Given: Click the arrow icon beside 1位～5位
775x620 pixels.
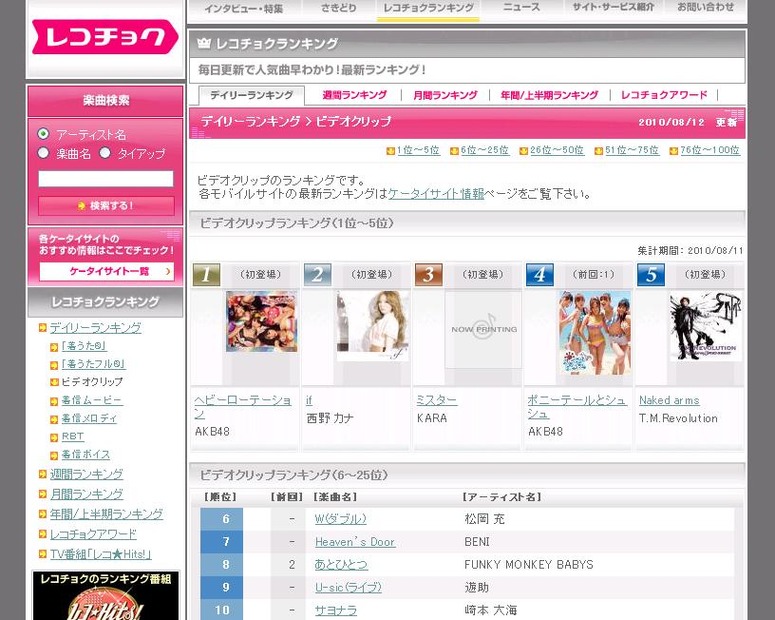Looking at the screenshot, I should (390, 151).
